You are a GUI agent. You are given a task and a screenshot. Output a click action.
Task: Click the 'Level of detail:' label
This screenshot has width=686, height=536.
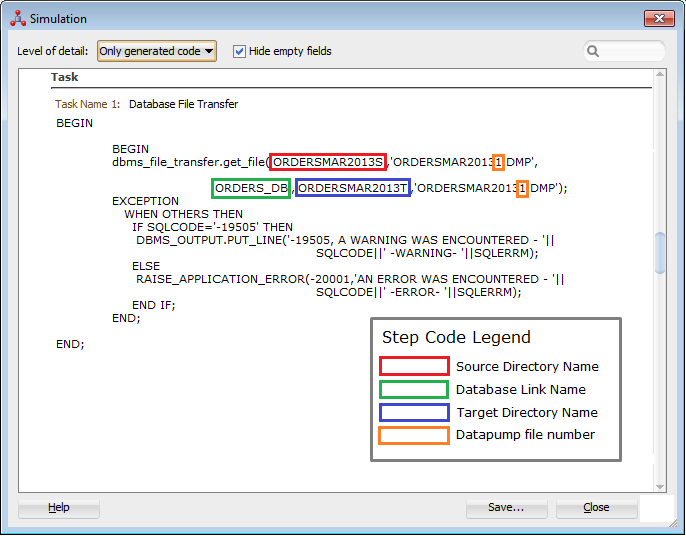pos(52,51)
